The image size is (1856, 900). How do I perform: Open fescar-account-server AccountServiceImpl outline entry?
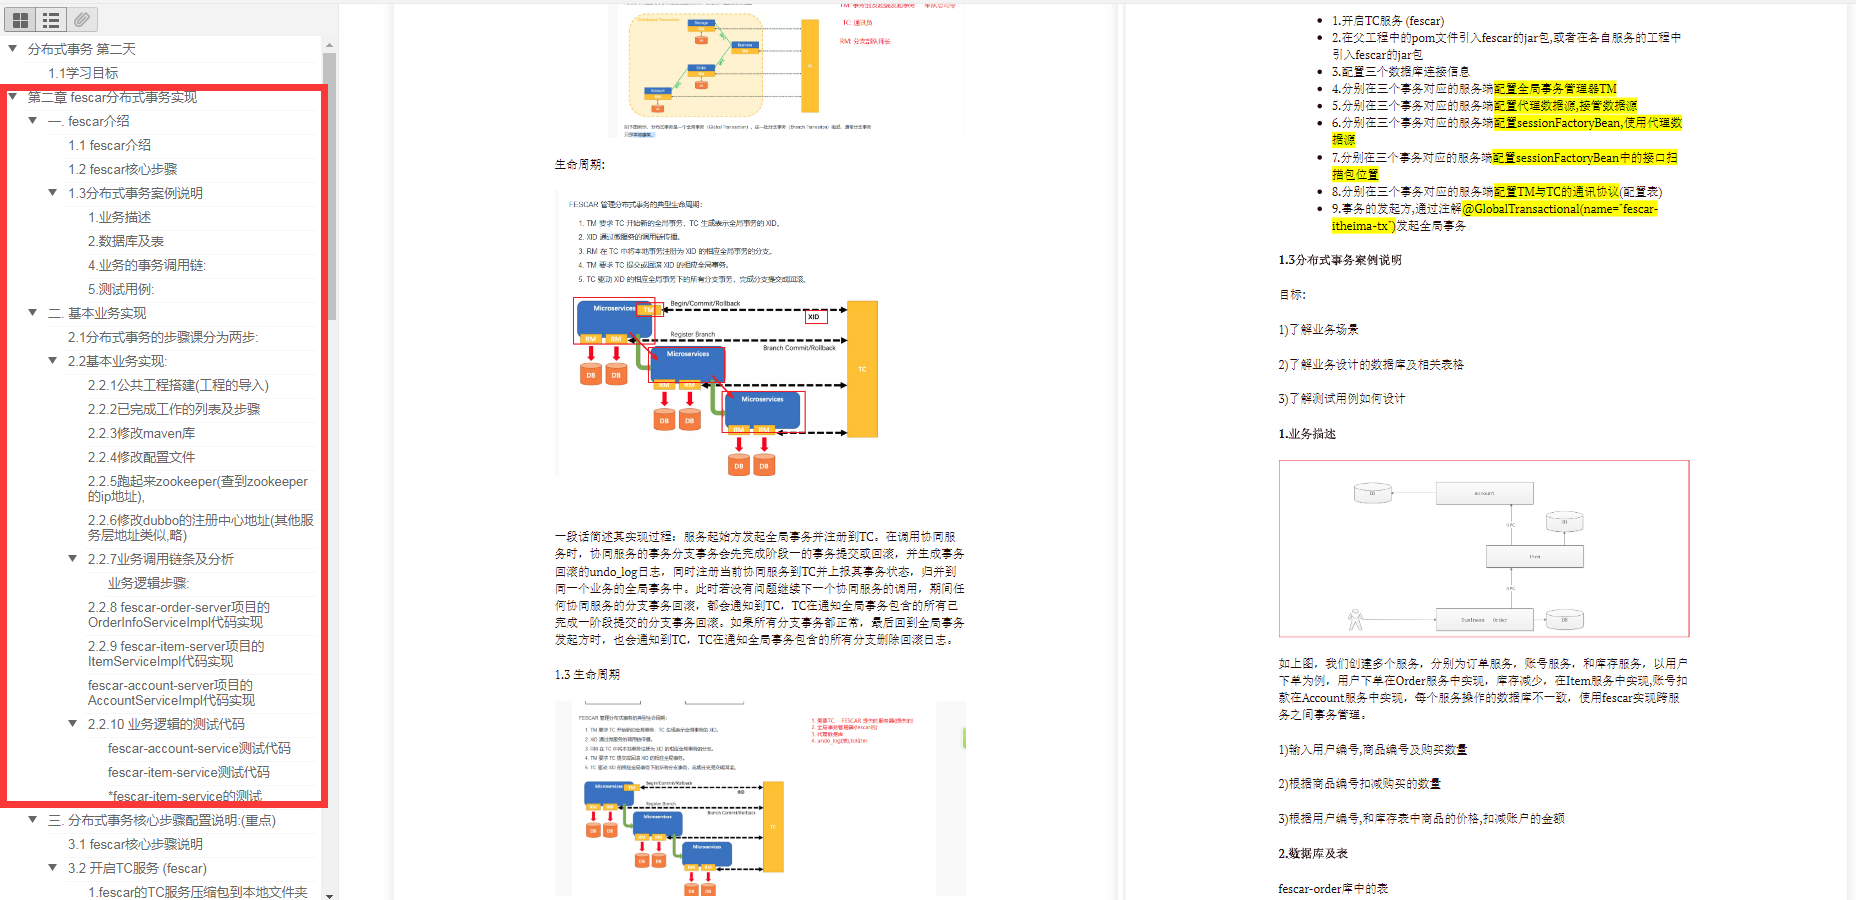[x=171, y=693]
